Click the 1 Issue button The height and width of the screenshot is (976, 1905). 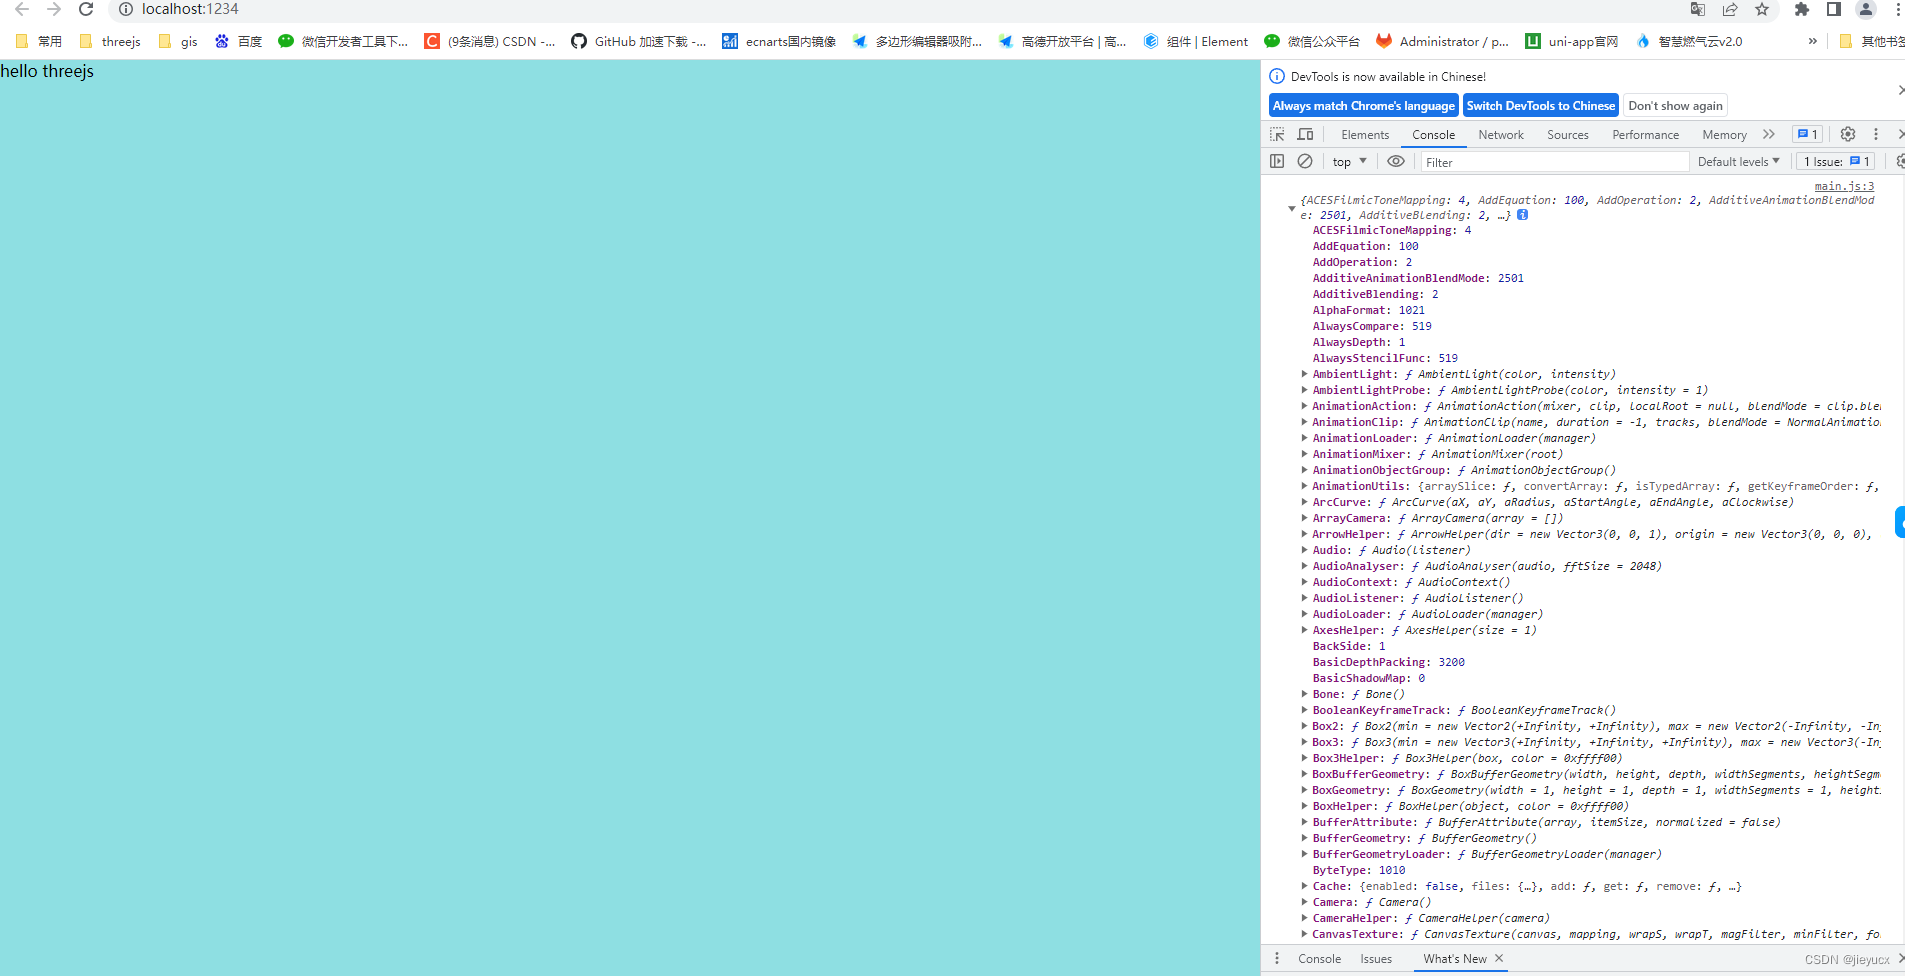pos(1836,161)
